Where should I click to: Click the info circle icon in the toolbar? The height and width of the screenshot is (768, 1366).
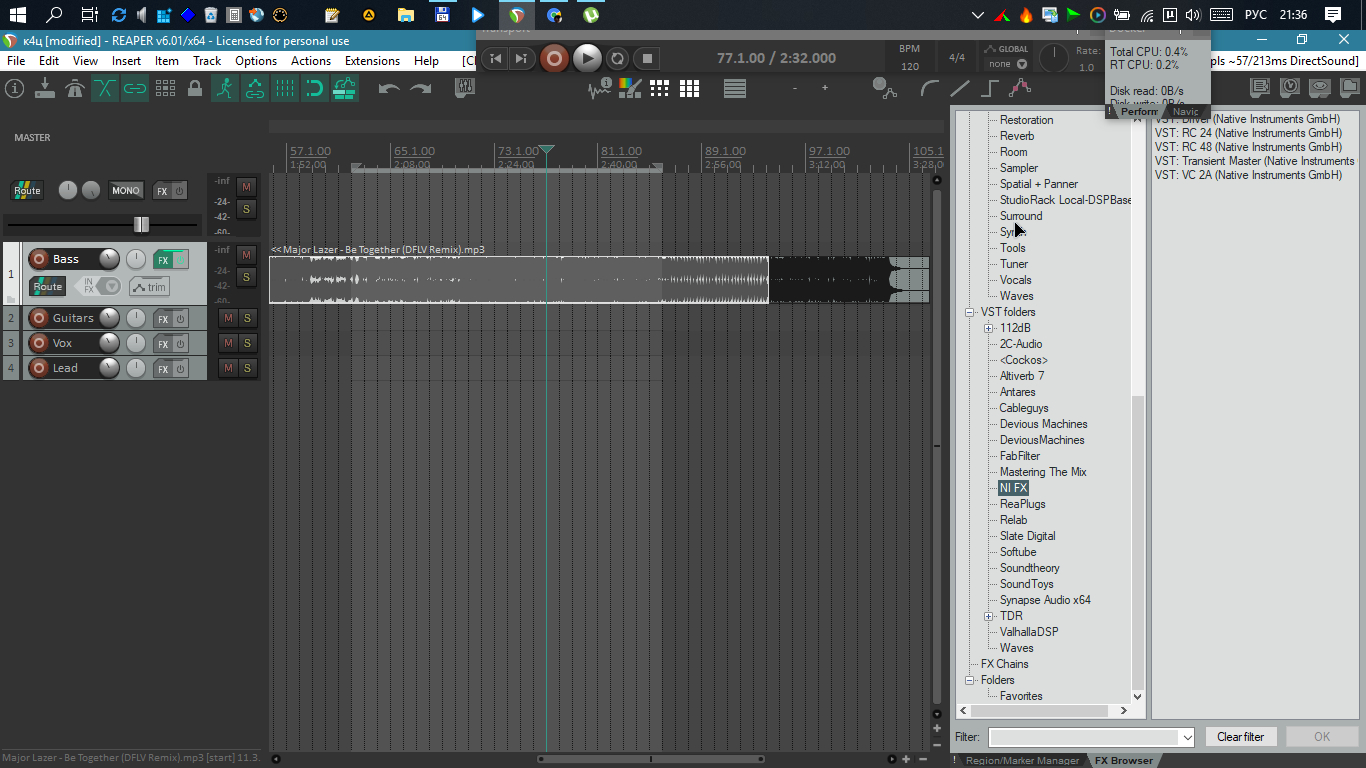pyautogui.click(x=14, y=89)
